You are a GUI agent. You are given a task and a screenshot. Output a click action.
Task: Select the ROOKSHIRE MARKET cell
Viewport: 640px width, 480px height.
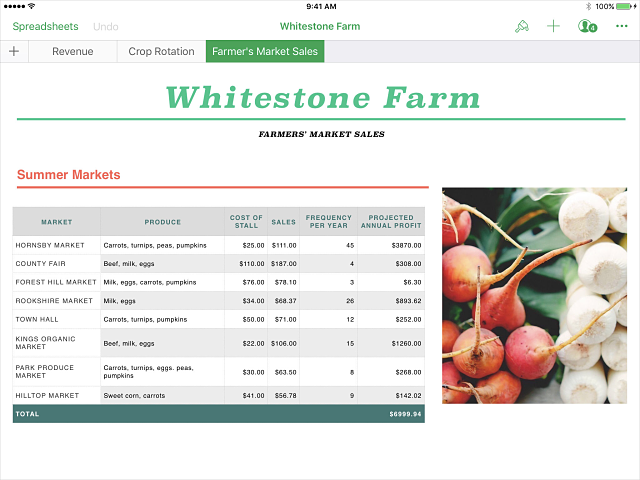[x=57, y=301]
